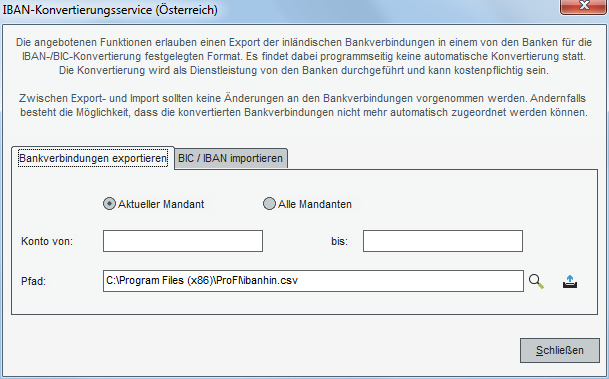Click the Schließen button
The width and height of the screenshot is (609, 379).
click(560, 350)
